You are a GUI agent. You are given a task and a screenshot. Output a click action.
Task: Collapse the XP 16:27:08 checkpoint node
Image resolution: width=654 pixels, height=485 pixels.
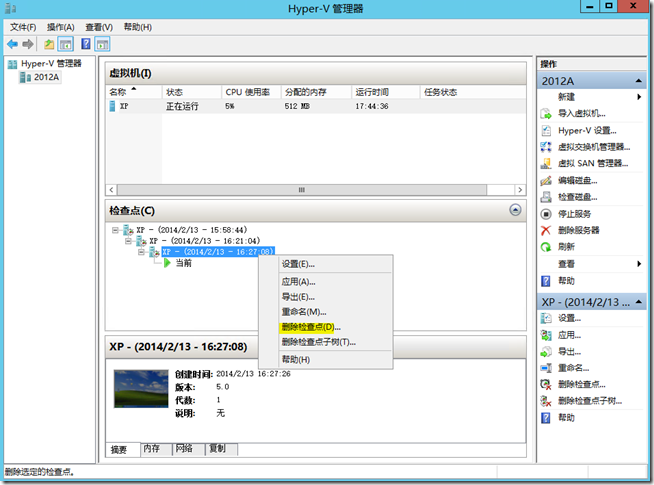(142, 252)
